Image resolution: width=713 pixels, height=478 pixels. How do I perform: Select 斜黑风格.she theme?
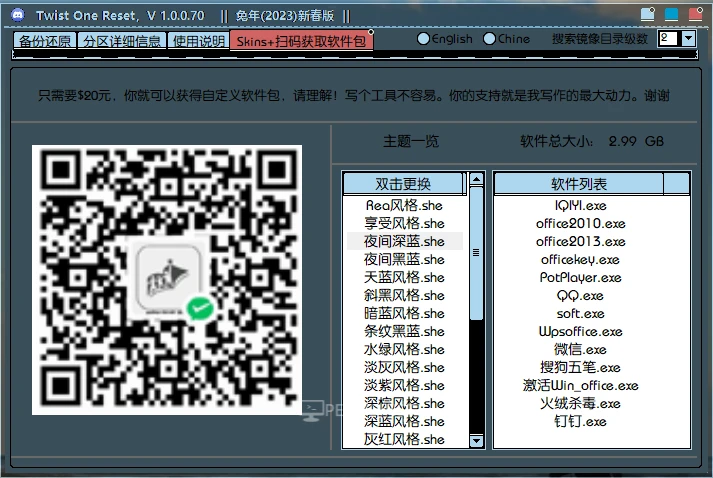404,295
